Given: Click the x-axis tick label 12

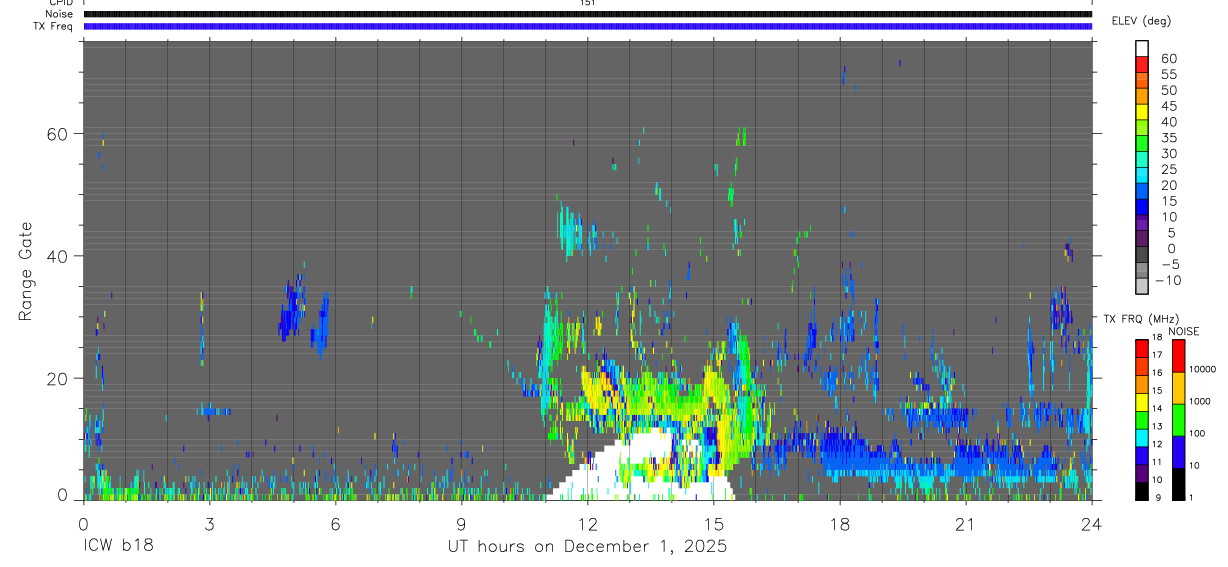Looking at the screenshot, I should [587, 523].
